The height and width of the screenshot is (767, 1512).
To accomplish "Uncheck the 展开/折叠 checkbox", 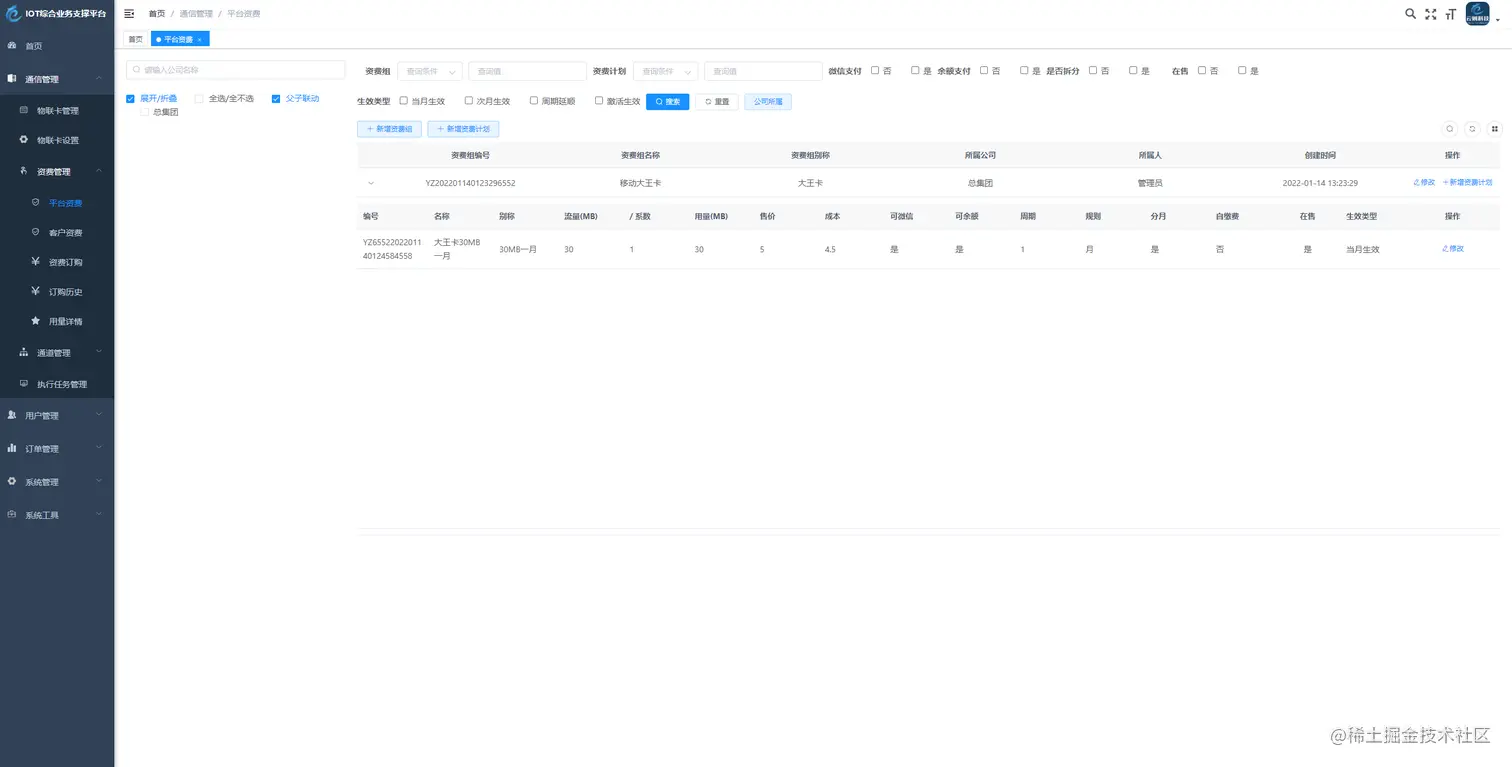I will click(131, 98).
